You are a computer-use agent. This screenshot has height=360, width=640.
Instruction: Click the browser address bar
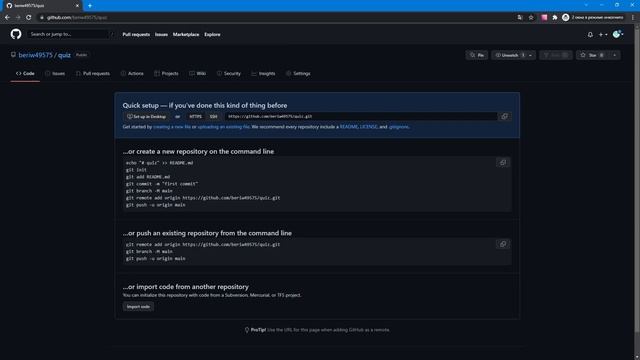pyautogui.click(x=273, y=18)
